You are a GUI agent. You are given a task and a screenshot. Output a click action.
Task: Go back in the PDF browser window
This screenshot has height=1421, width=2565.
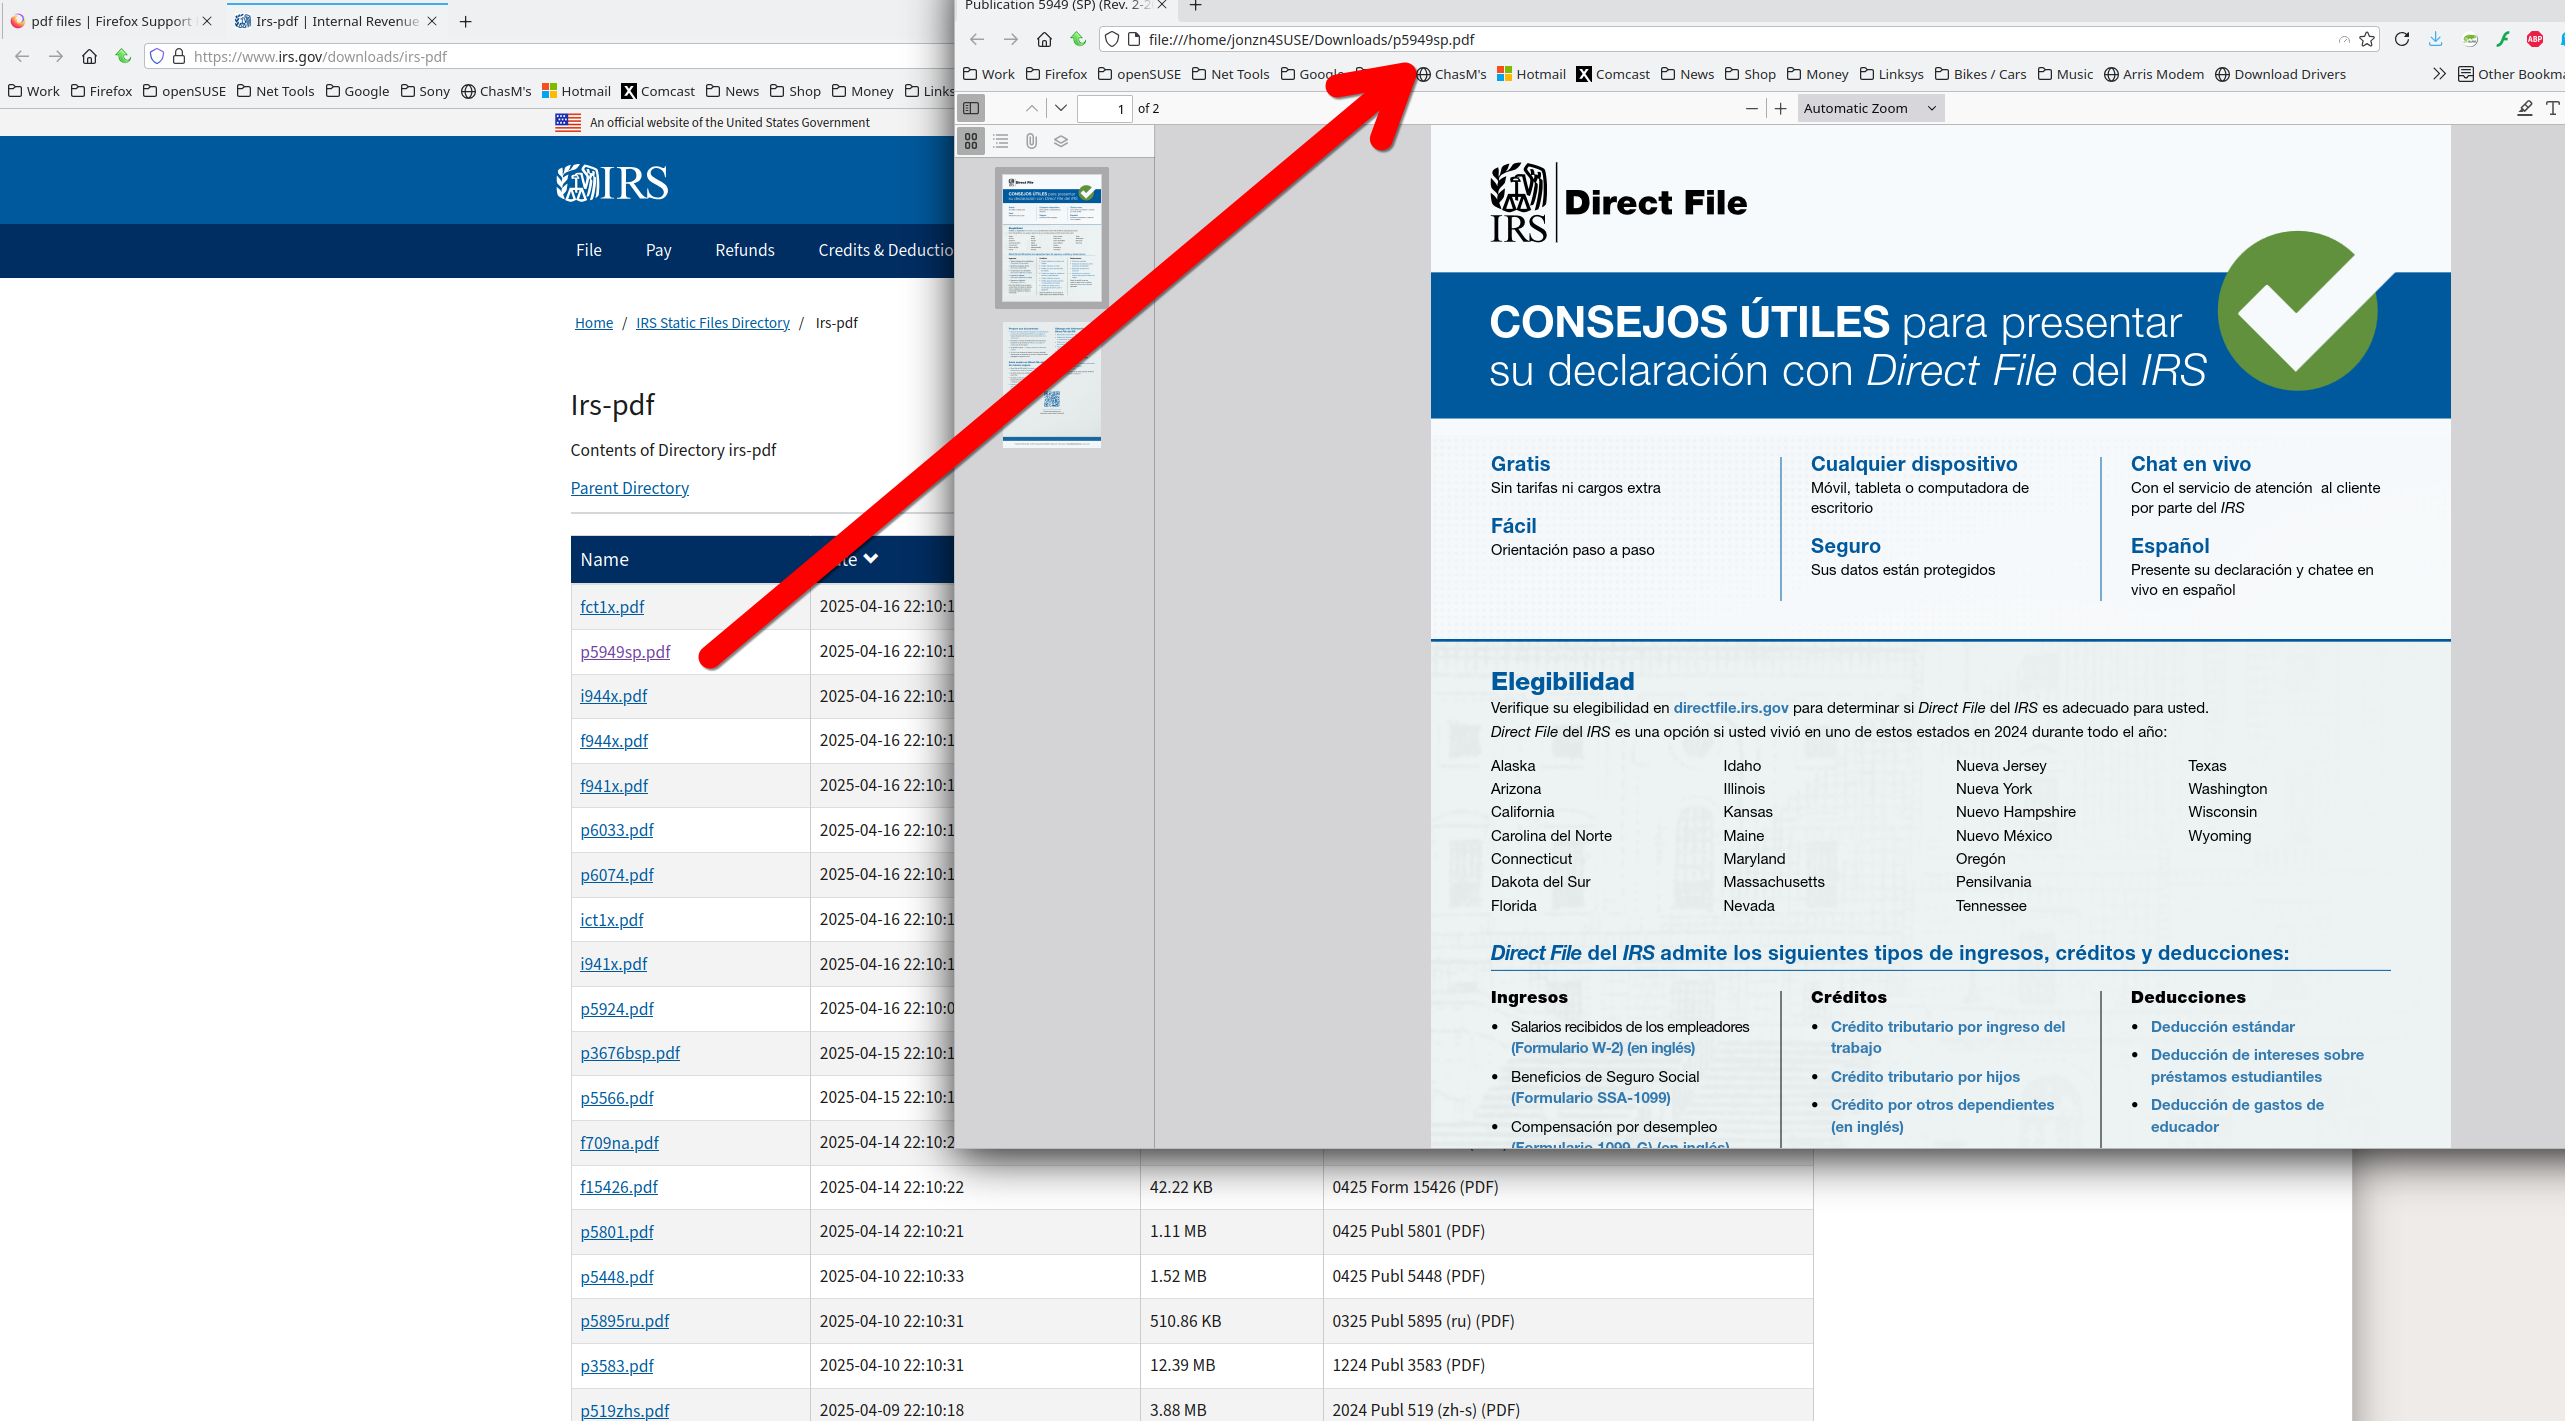977,39
